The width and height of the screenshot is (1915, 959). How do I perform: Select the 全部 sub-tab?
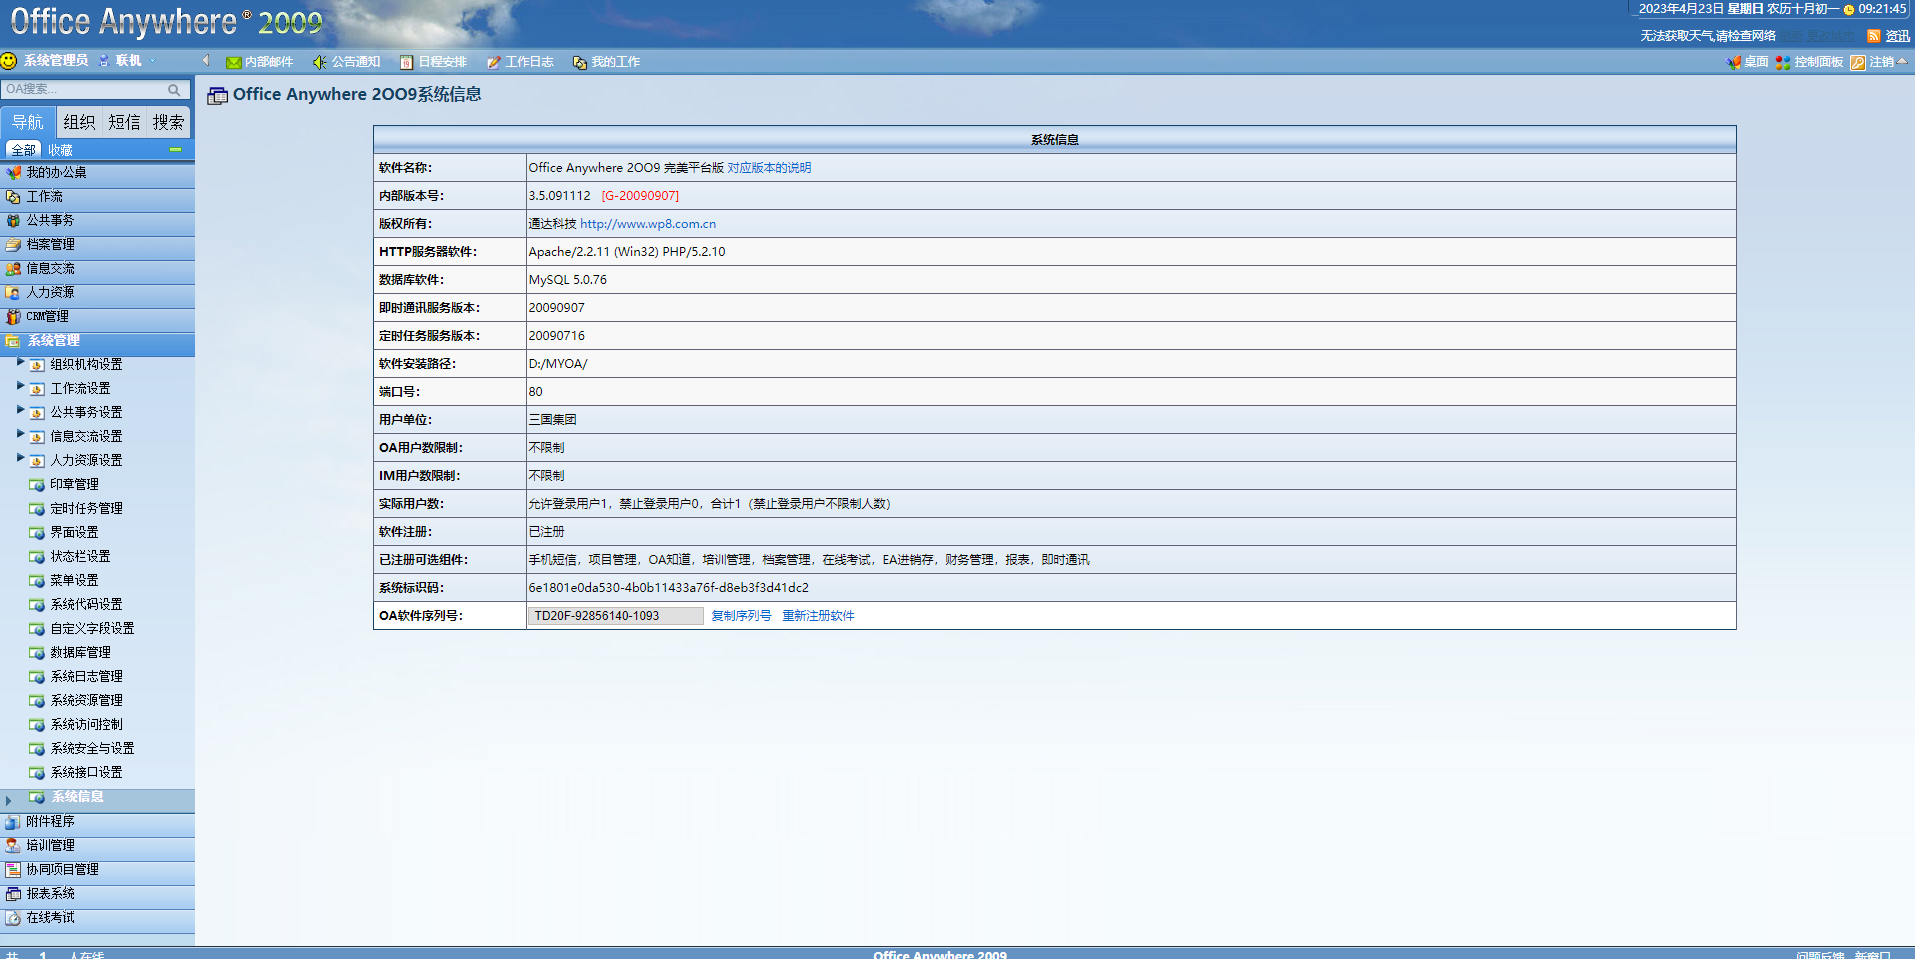(23, 150)
